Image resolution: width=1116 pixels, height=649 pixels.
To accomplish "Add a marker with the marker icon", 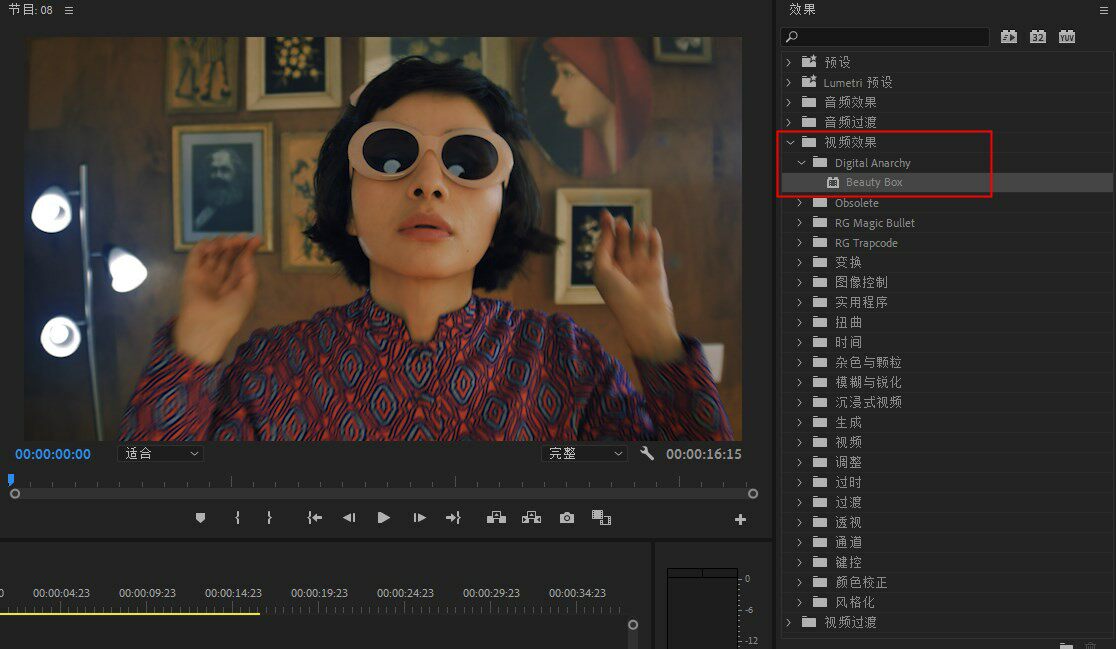I will pyautogui.click(x=200, y=518).
